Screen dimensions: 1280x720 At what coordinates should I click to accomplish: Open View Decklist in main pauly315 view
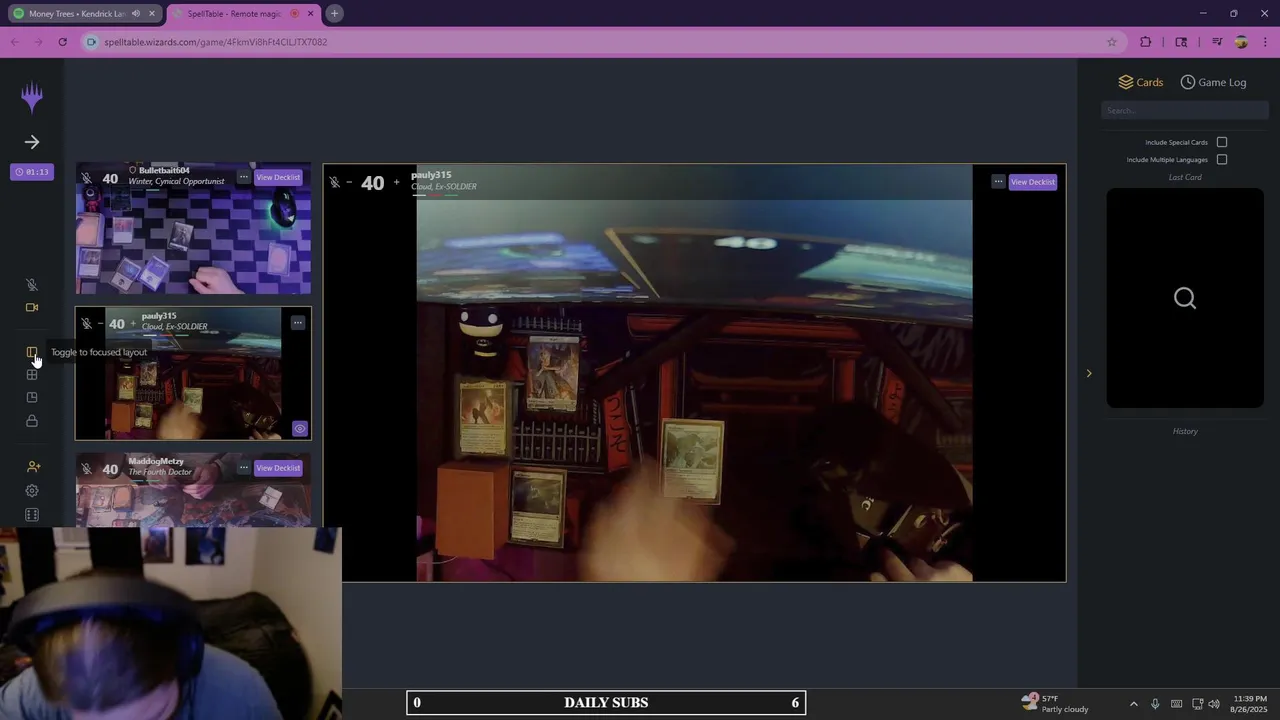pyautogui.click(x=1032, y=182)
